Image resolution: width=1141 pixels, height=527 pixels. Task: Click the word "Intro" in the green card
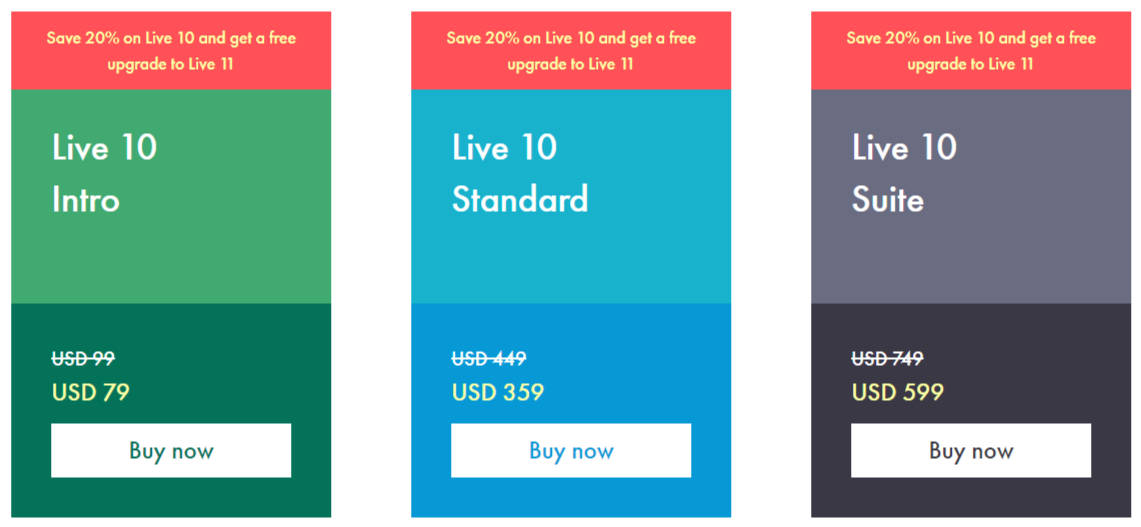point(86,200)
